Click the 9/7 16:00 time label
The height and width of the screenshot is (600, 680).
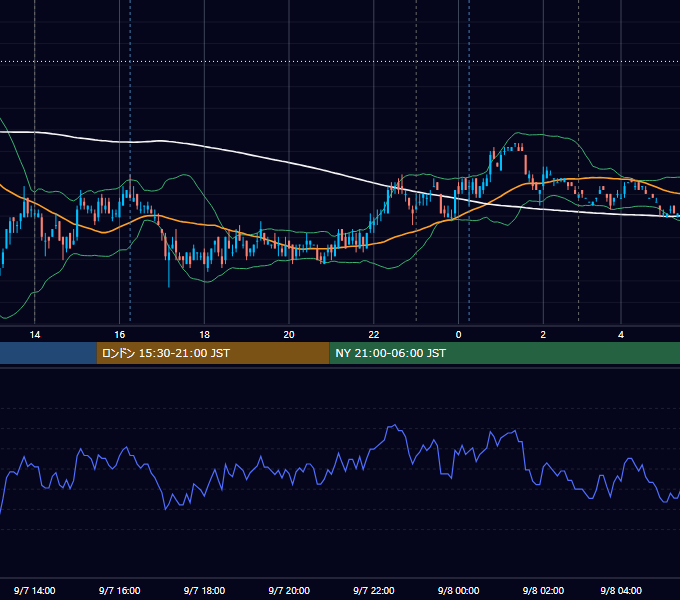[x=120, y=590]
